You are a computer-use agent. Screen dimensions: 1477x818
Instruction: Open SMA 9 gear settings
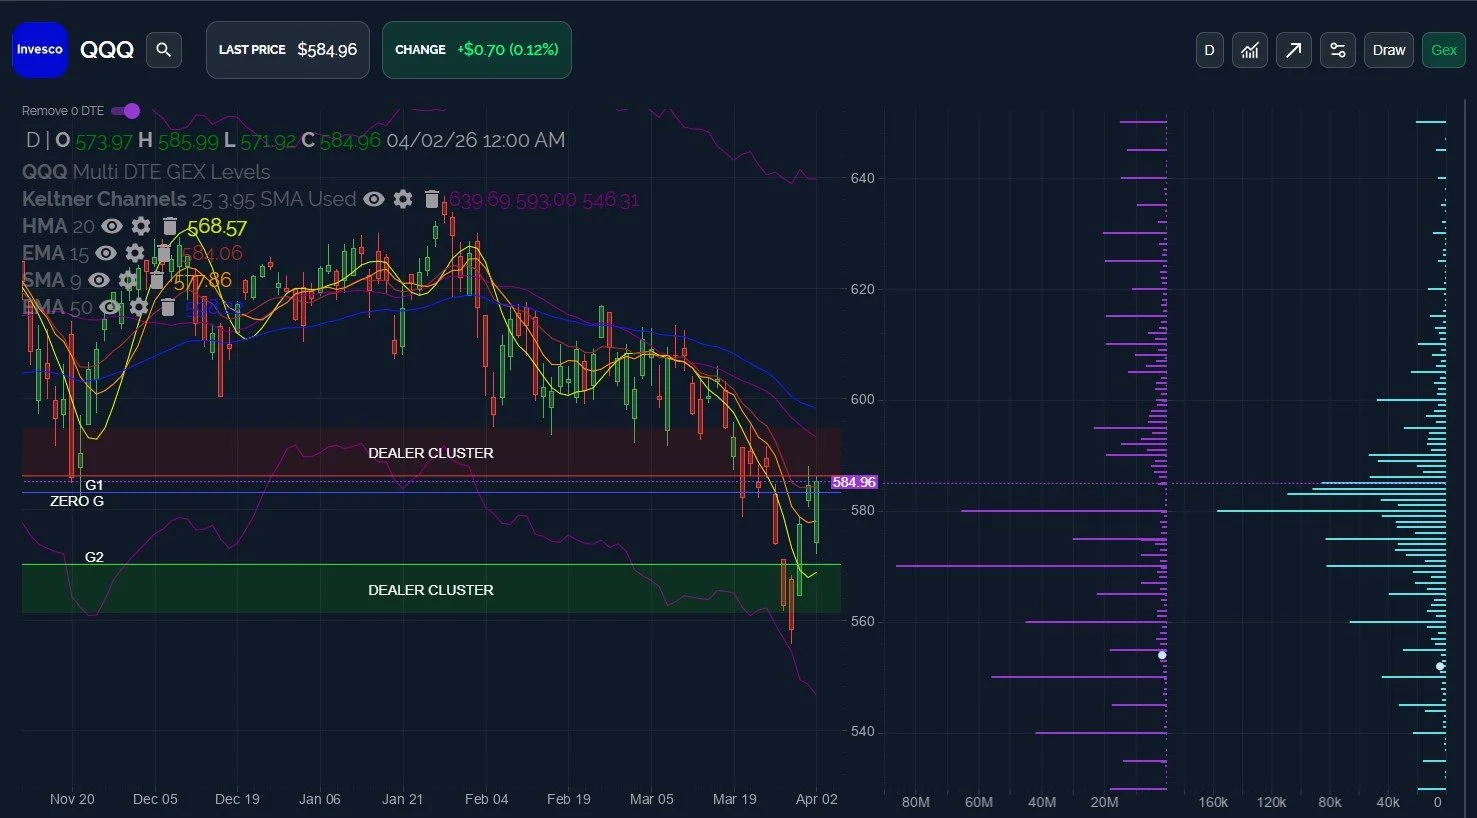point(128,280)
